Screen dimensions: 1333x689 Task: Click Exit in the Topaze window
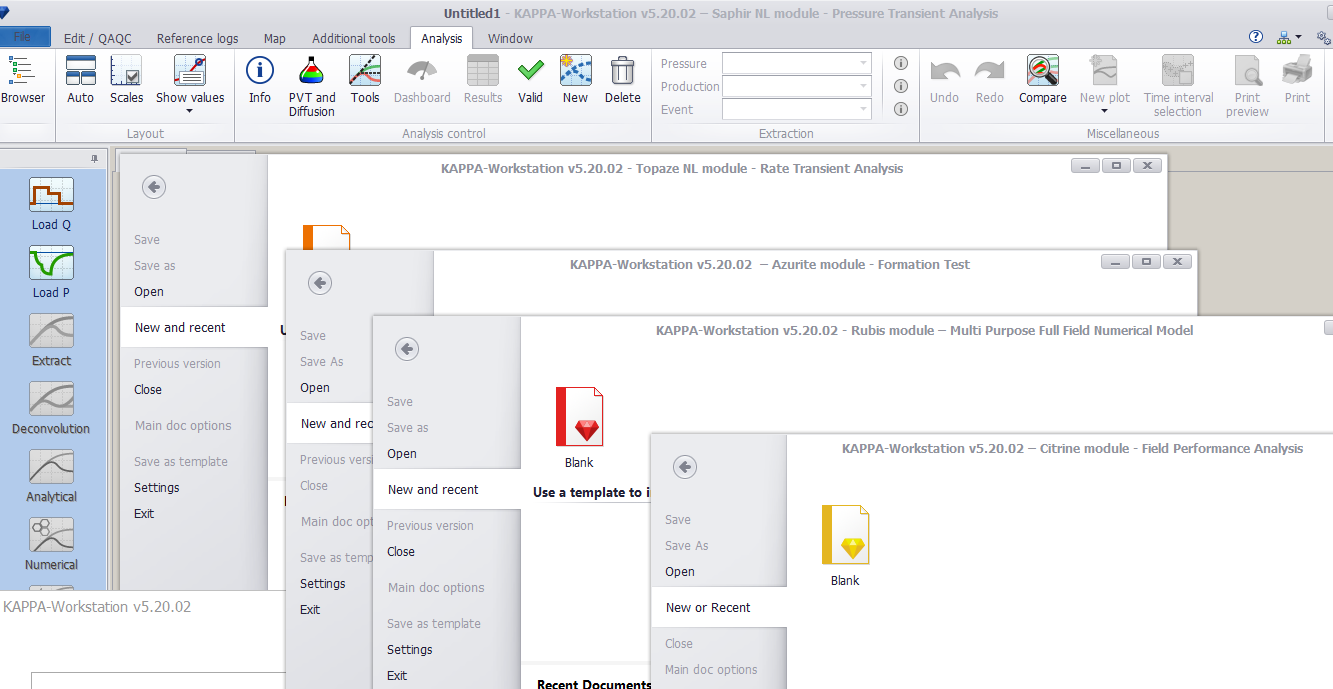[x=144, y=514]
